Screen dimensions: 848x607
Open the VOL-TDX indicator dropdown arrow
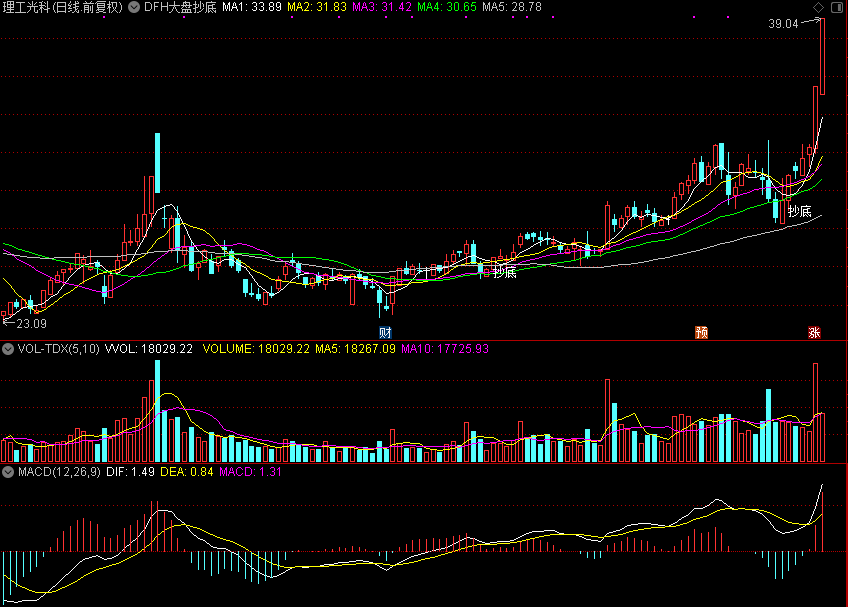[8, 349]
